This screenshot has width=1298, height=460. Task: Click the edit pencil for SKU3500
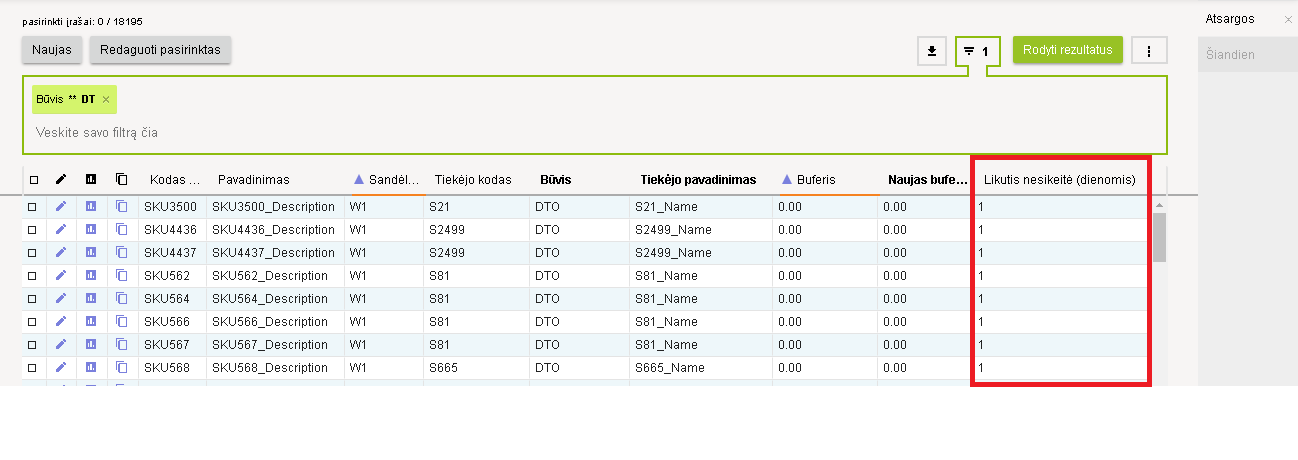point(60,206)
